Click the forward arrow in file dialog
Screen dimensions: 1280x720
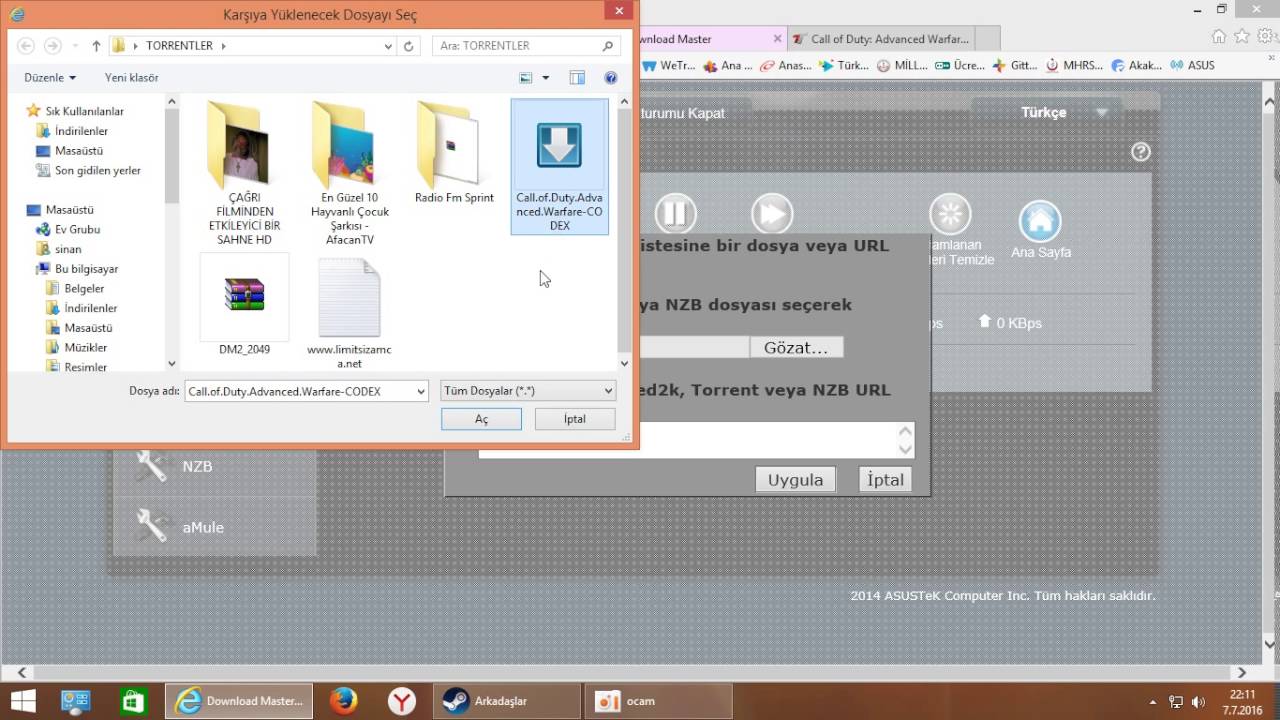point(53,46)
